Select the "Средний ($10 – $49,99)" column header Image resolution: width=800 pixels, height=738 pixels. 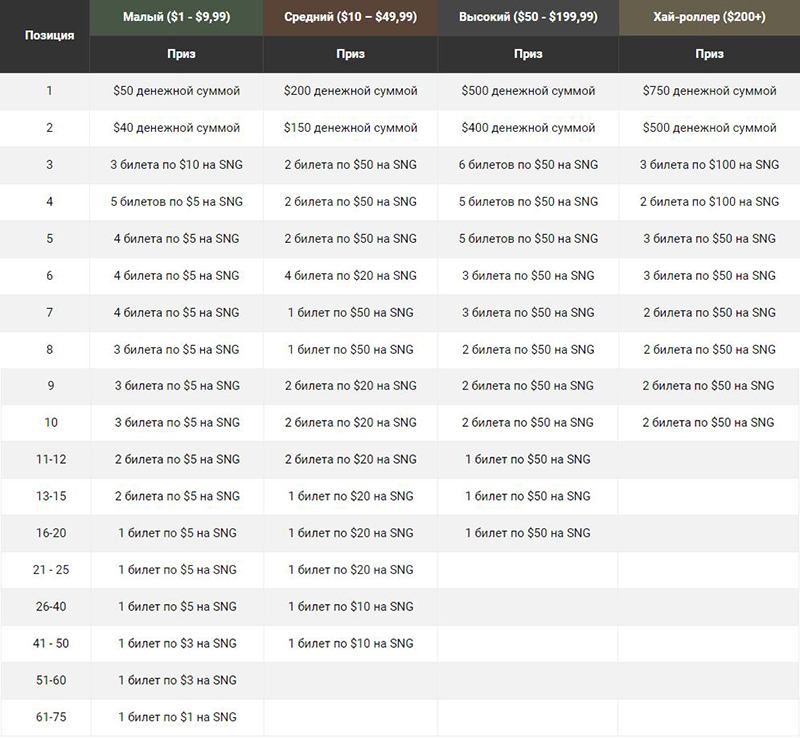(351, 17)
